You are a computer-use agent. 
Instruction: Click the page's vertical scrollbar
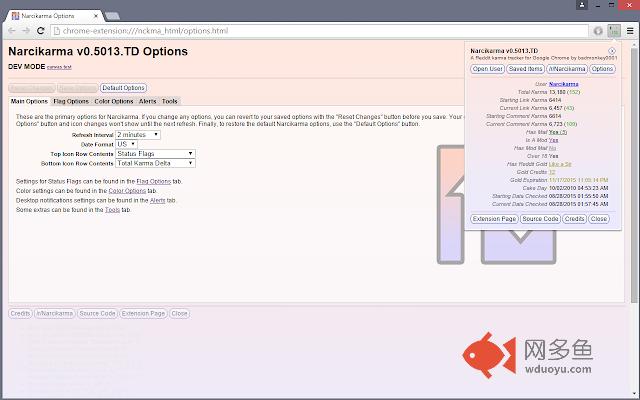pos(633,176)
